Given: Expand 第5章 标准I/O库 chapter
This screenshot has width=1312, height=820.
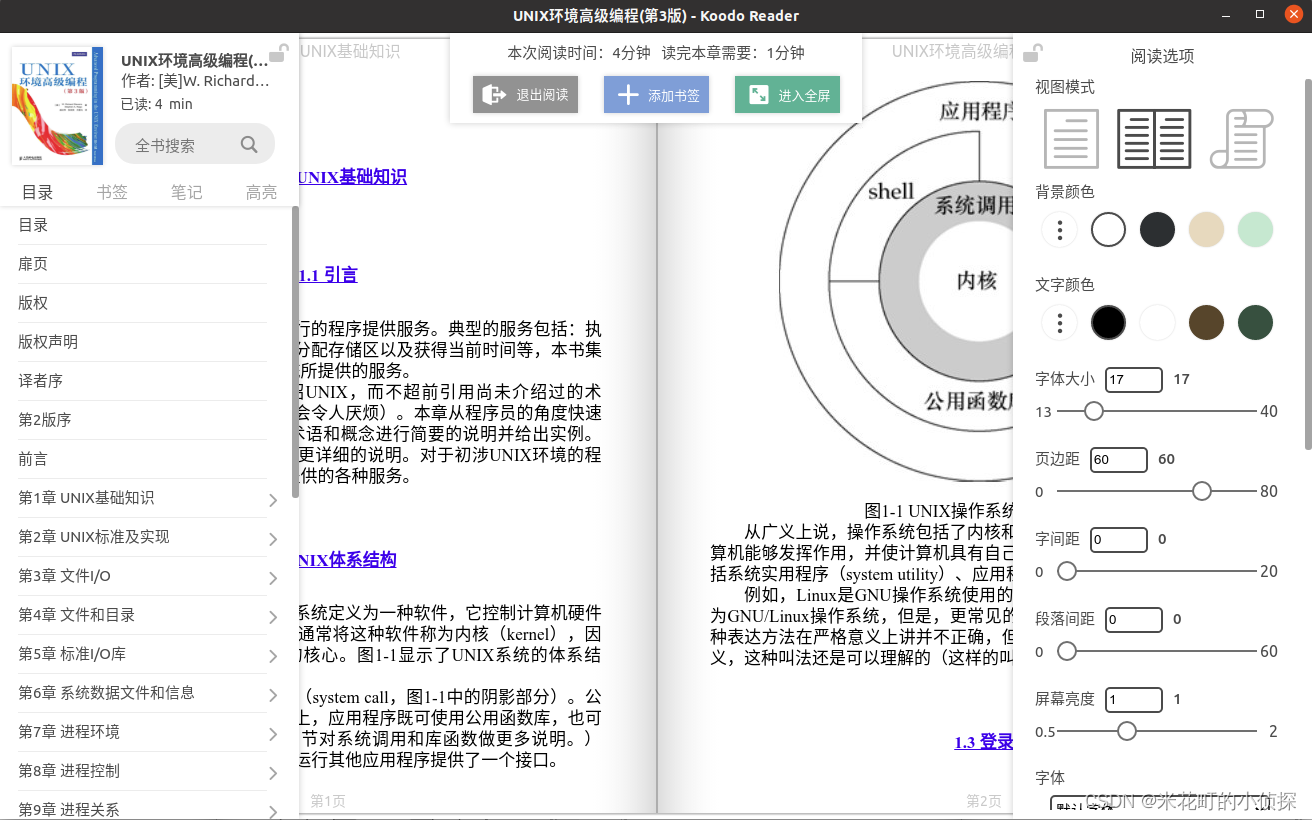Looking at the screenshot, I should 273,656.
